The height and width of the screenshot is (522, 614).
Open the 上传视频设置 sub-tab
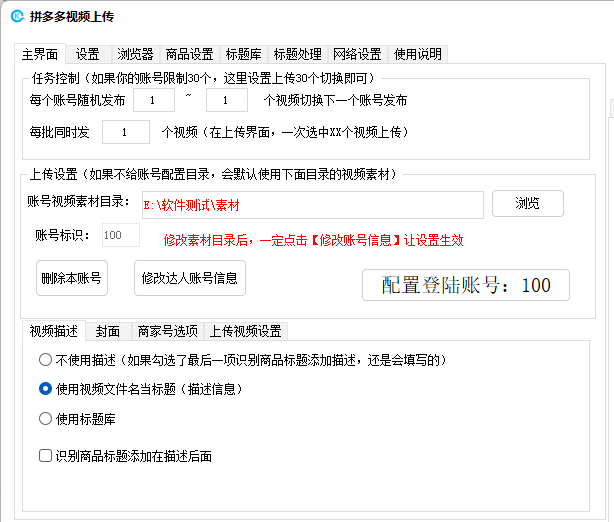tap(246, 331)
